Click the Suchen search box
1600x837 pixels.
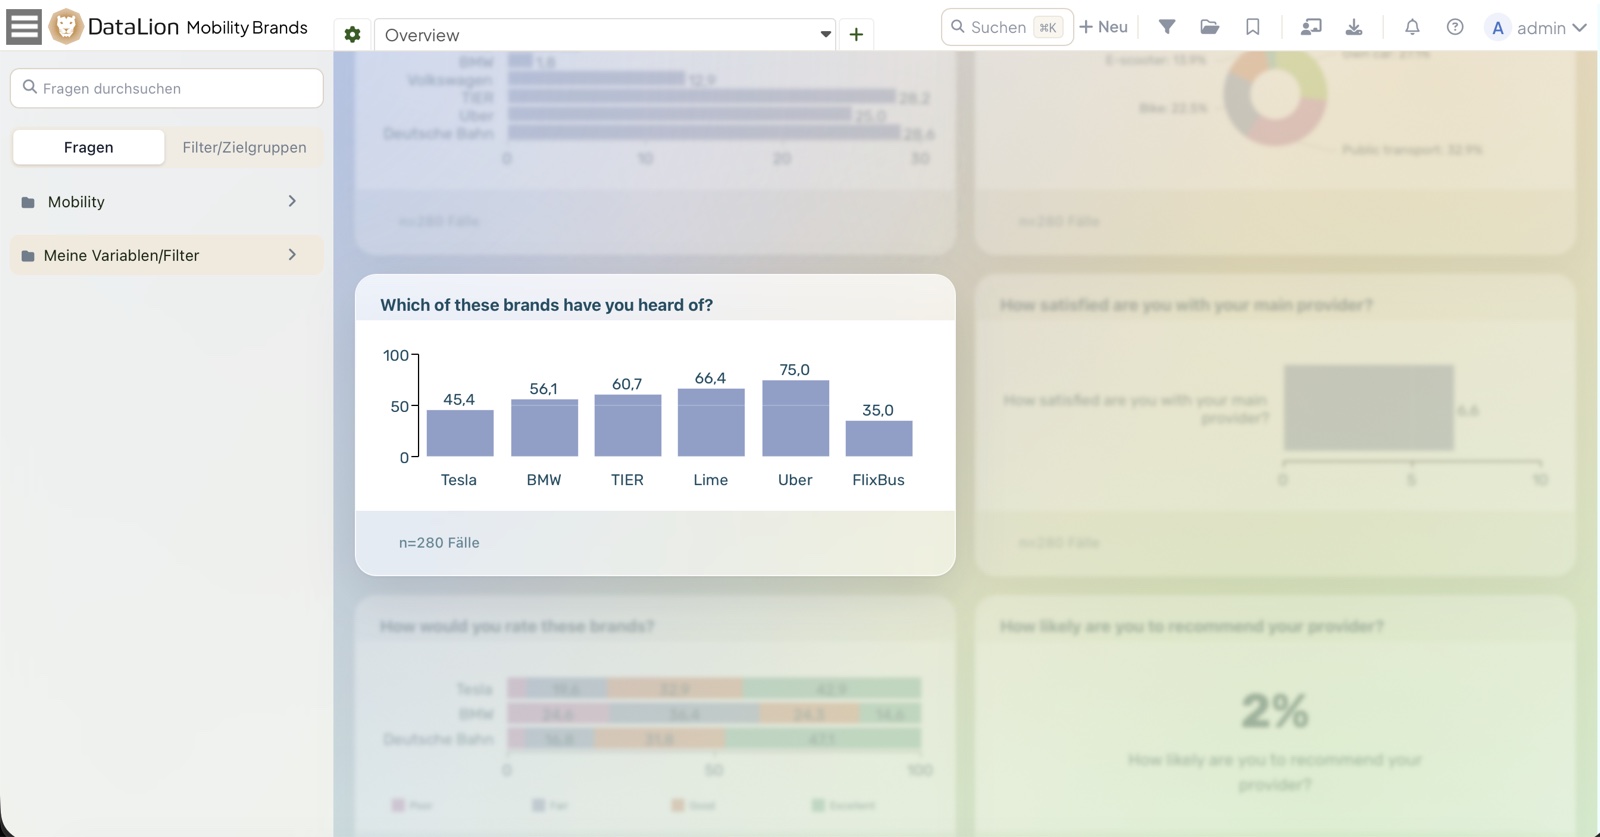(x=1007, y=27)
